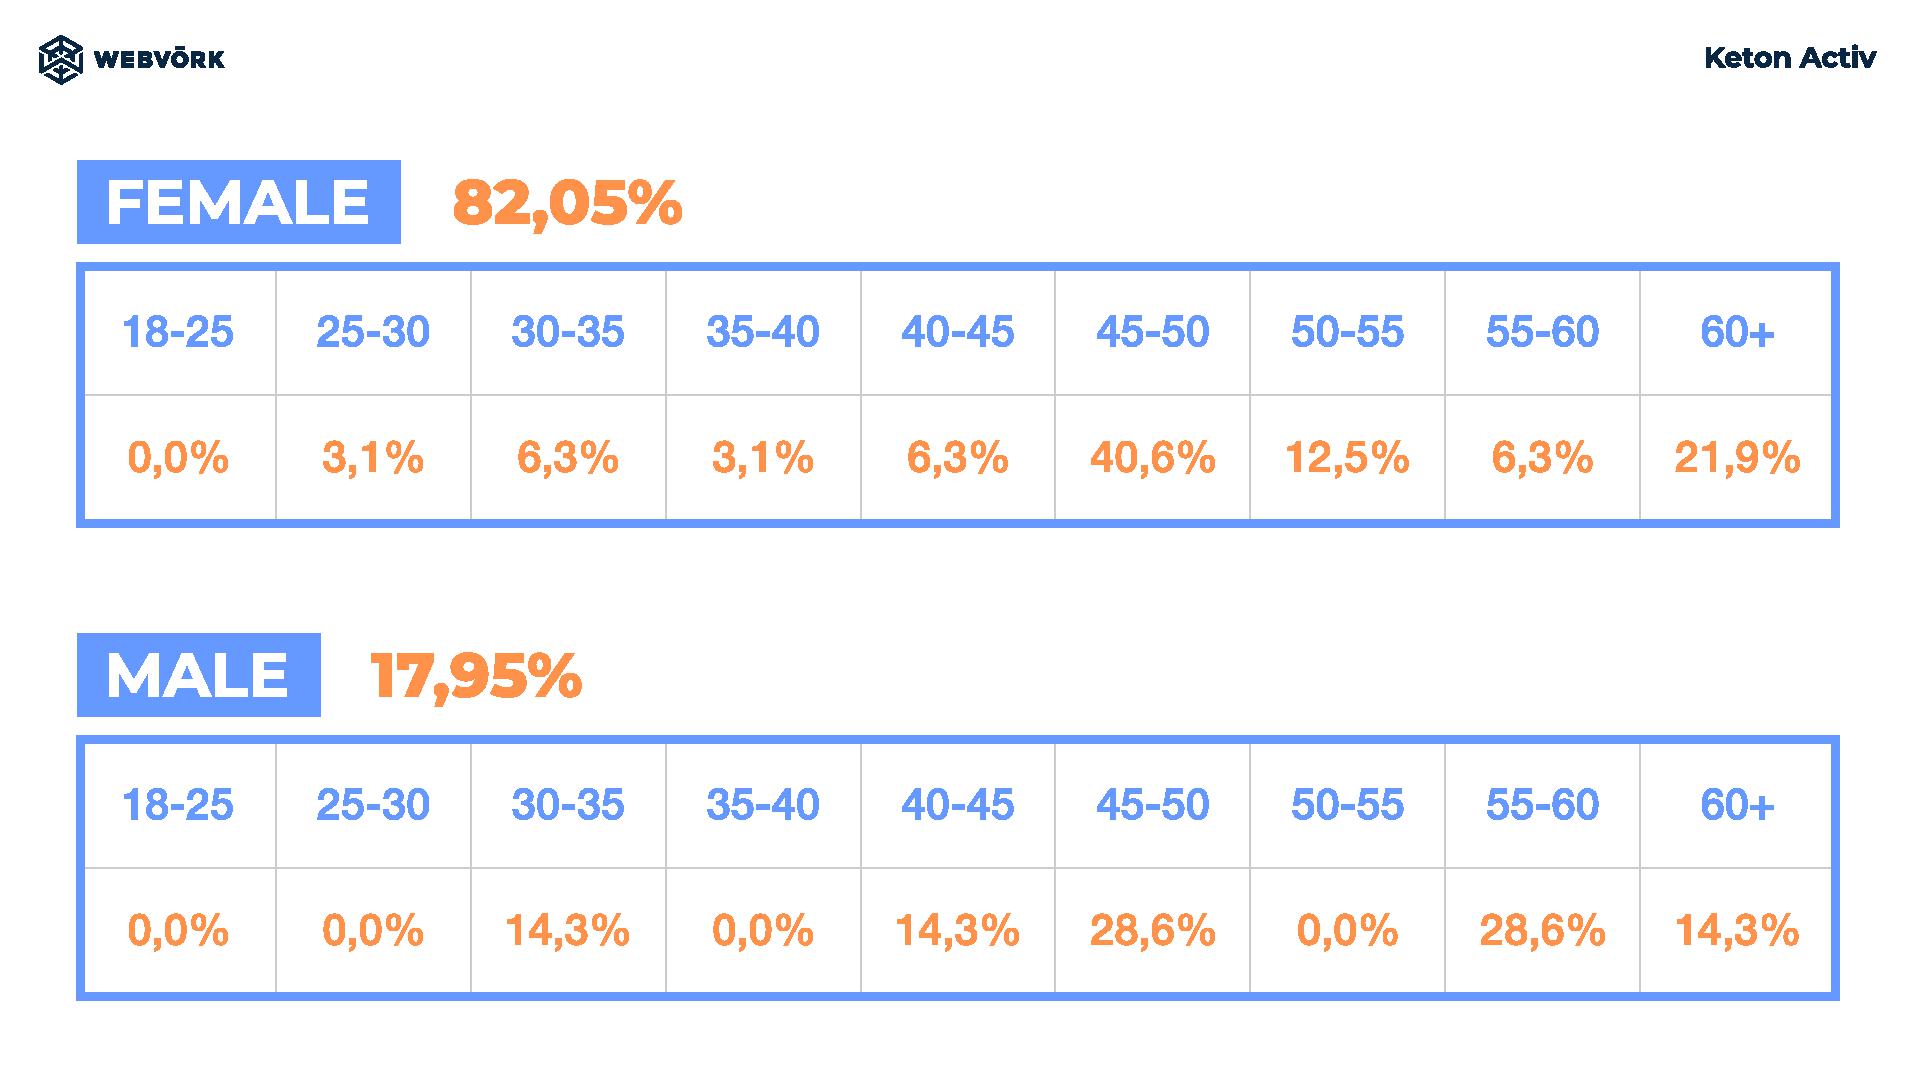Select male 45-50 value 28,6%
Image resolution: width=1920 pixels, height=1080 pixels.
(x=1152, y=931)
